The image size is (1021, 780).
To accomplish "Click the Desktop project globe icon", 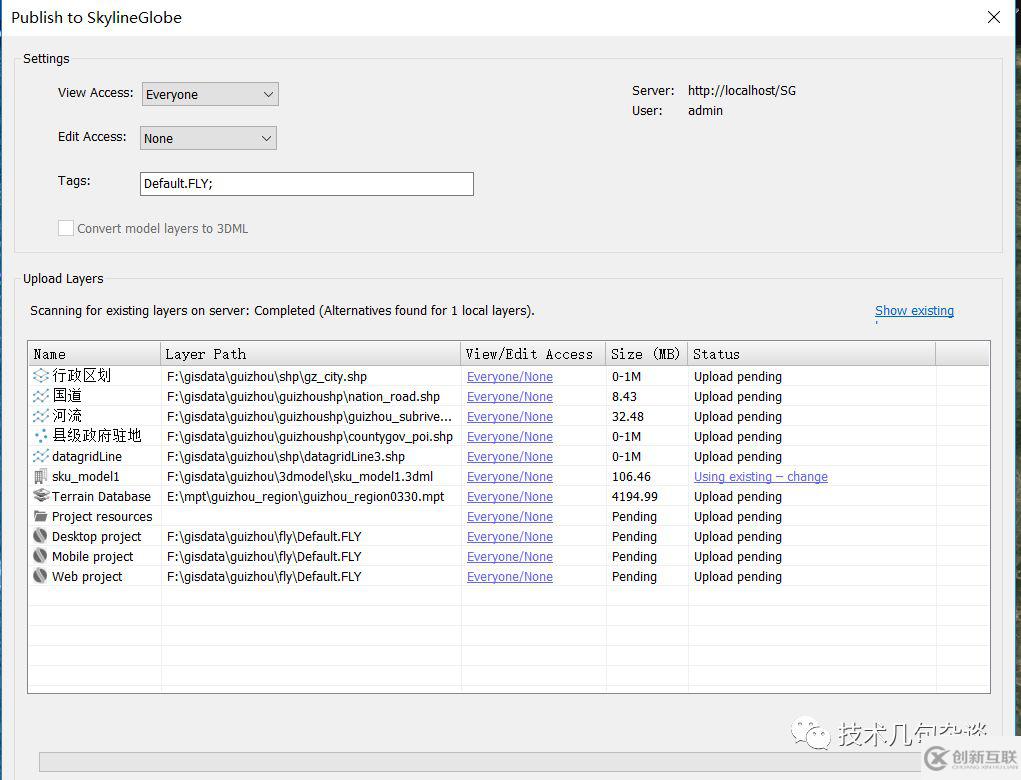I will tap(40, 536).
